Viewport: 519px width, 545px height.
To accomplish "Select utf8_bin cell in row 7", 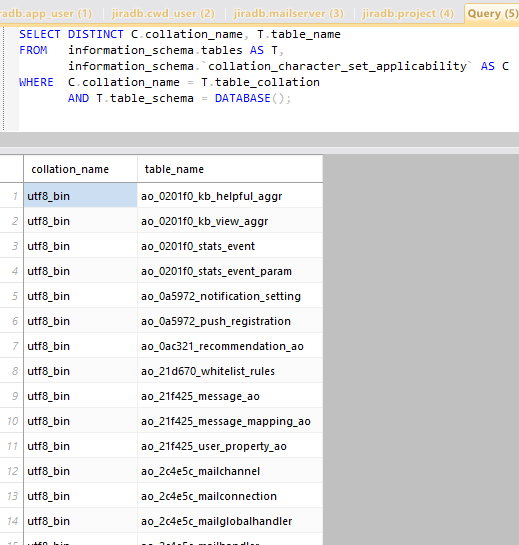I will click(80, 346).
